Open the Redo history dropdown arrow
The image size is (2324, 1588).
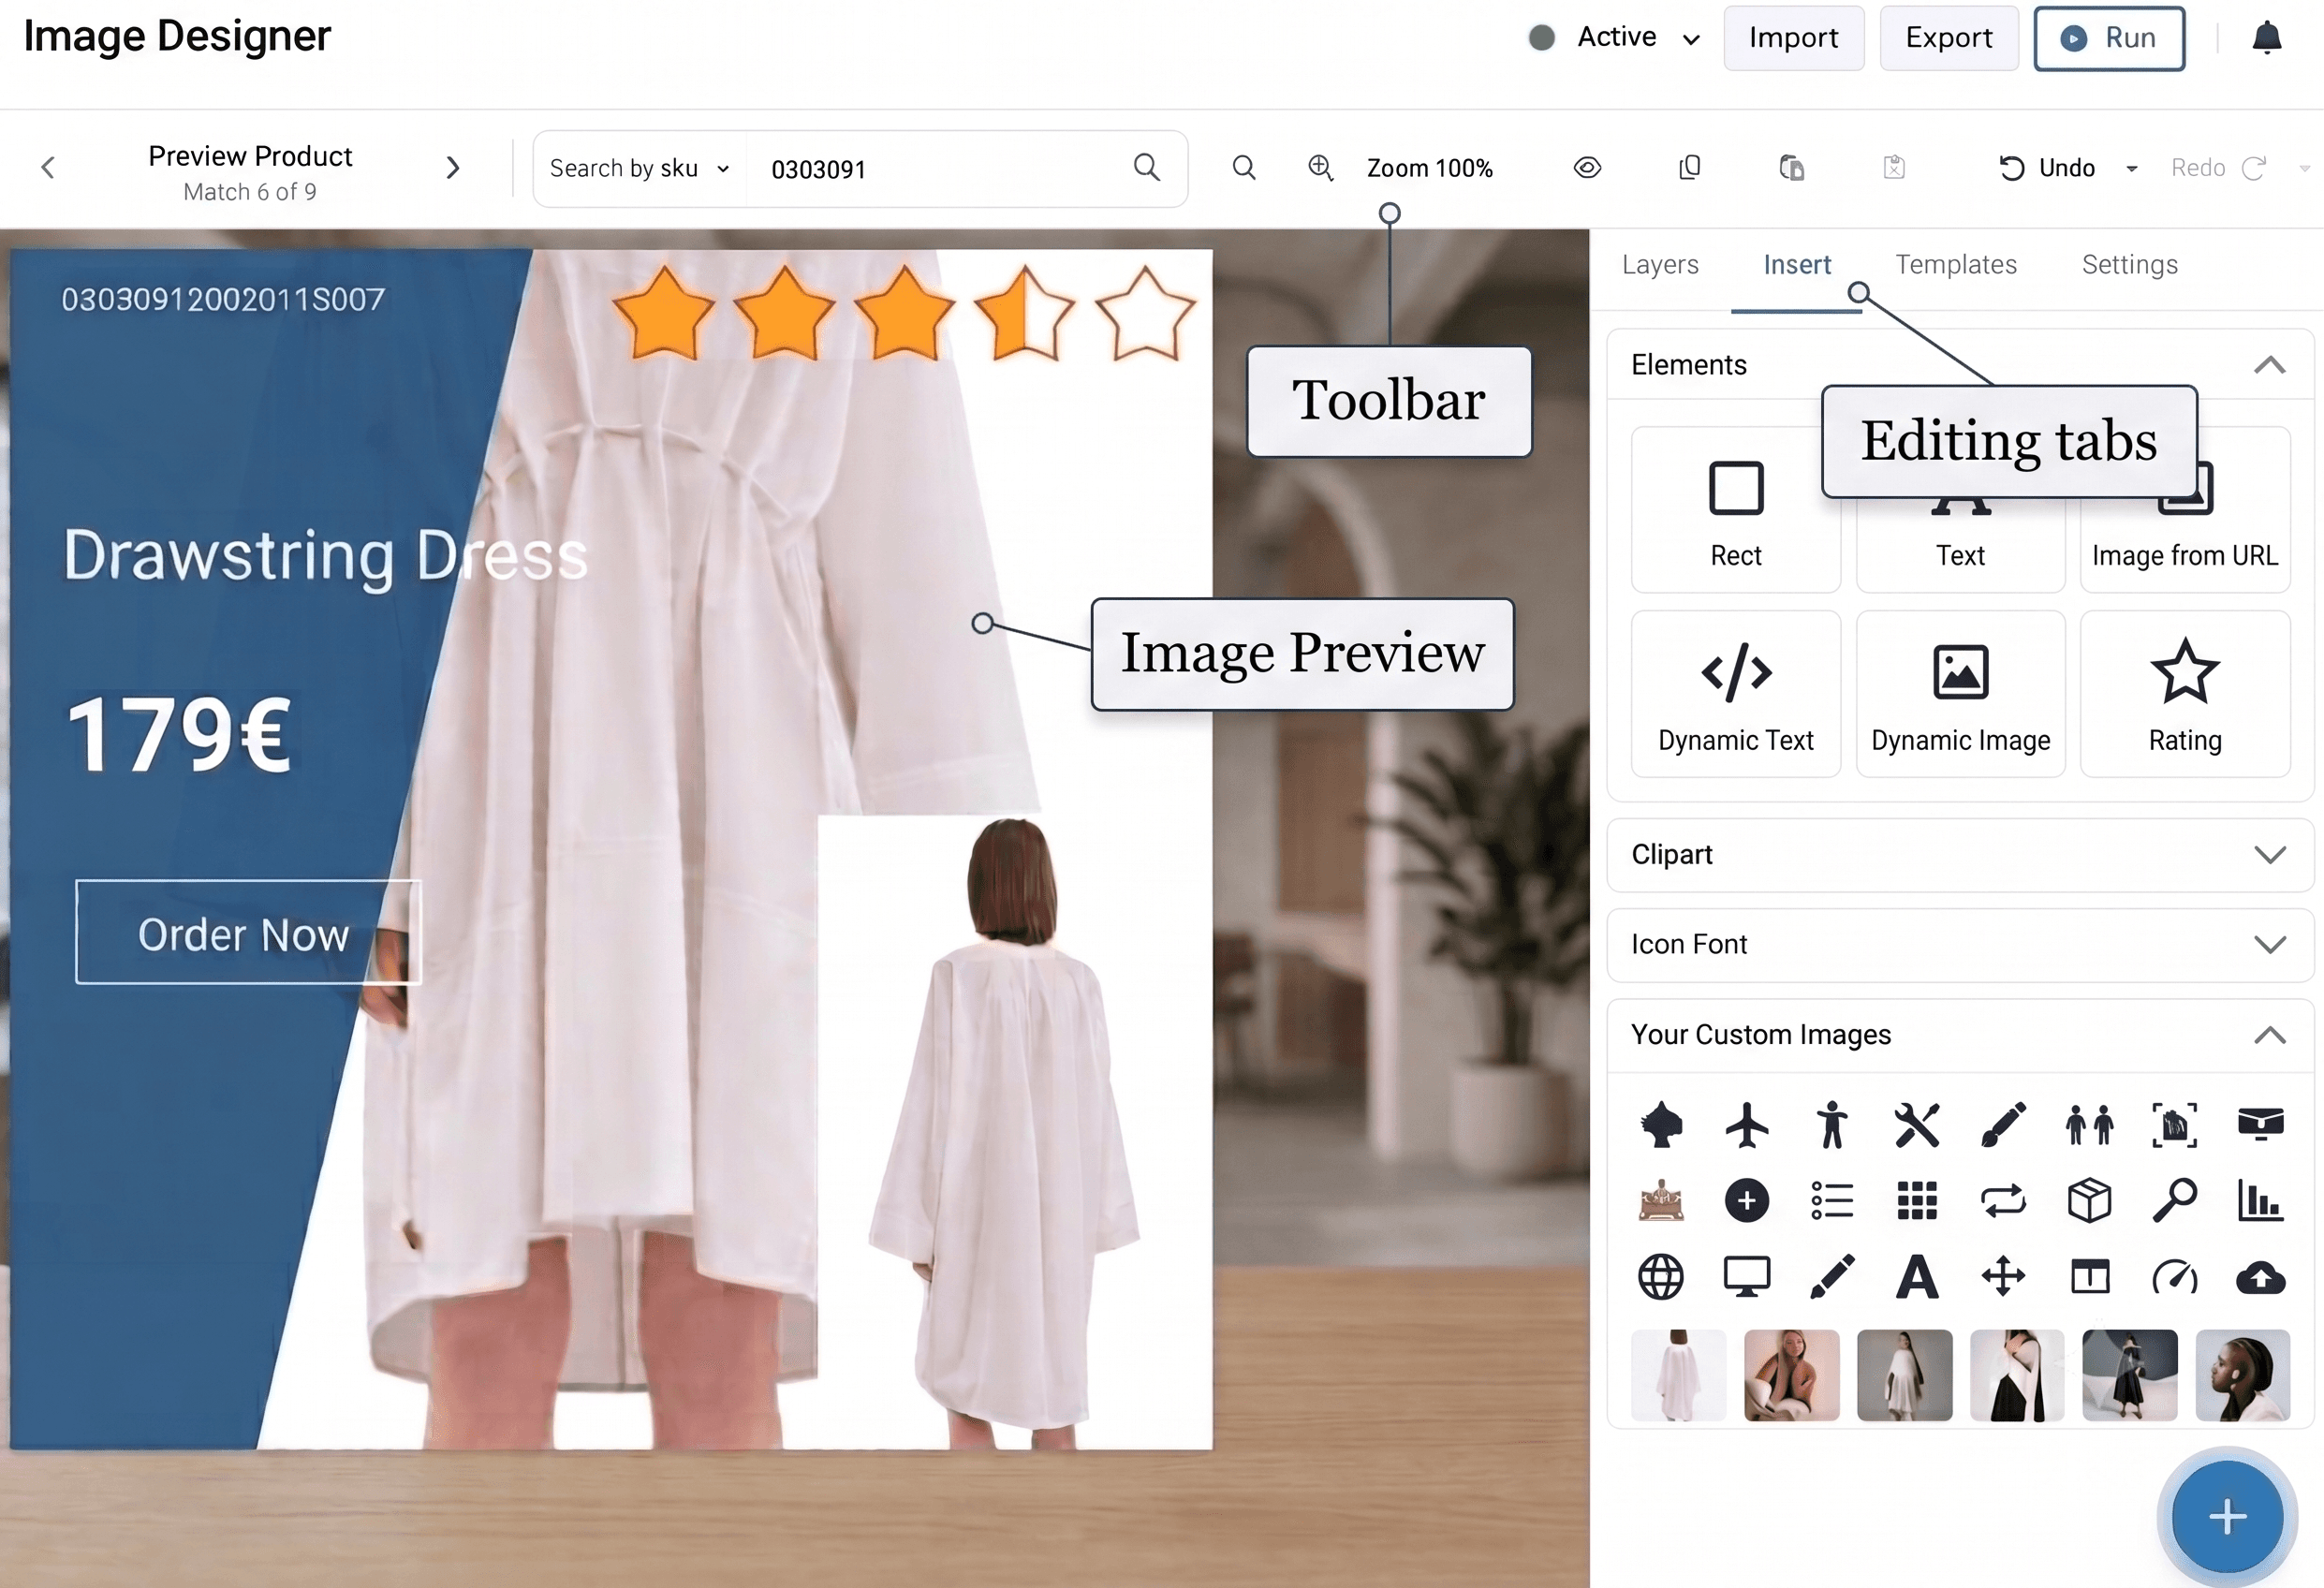coord(2304,168)
